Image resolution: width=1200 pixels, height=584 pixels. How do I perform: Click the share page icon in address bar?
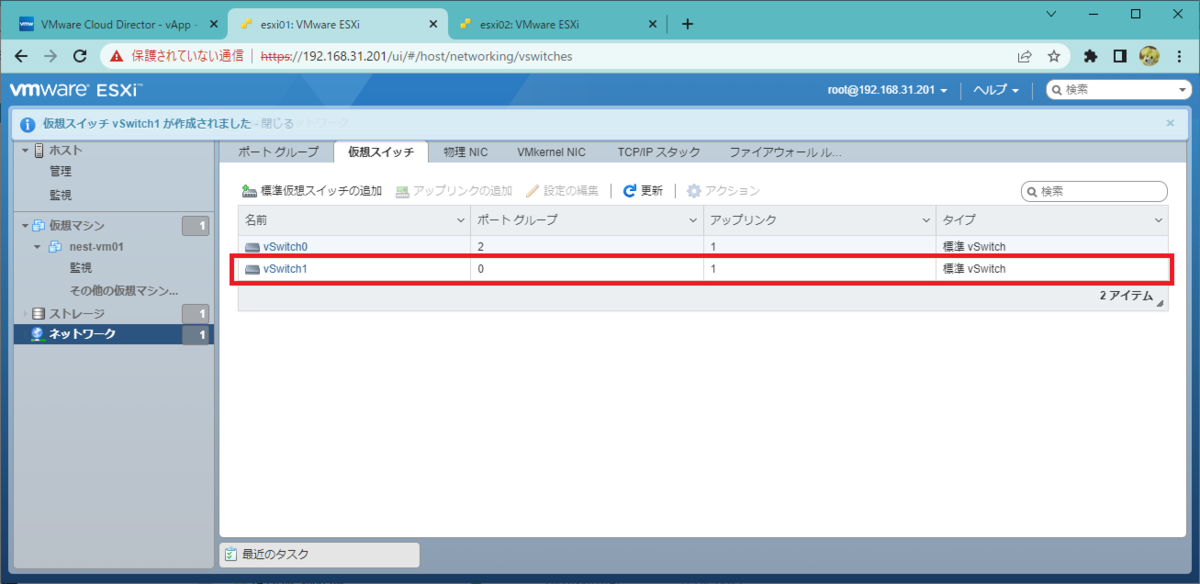(x=1025, y=56)
